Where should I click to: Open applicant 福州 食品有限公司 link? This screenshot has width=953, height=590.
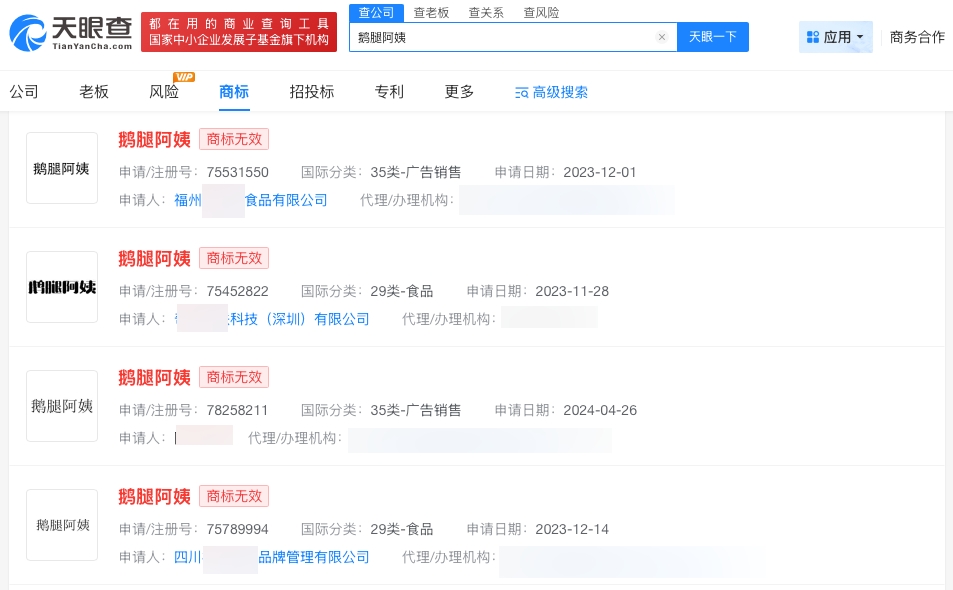[x=250, y=200]
